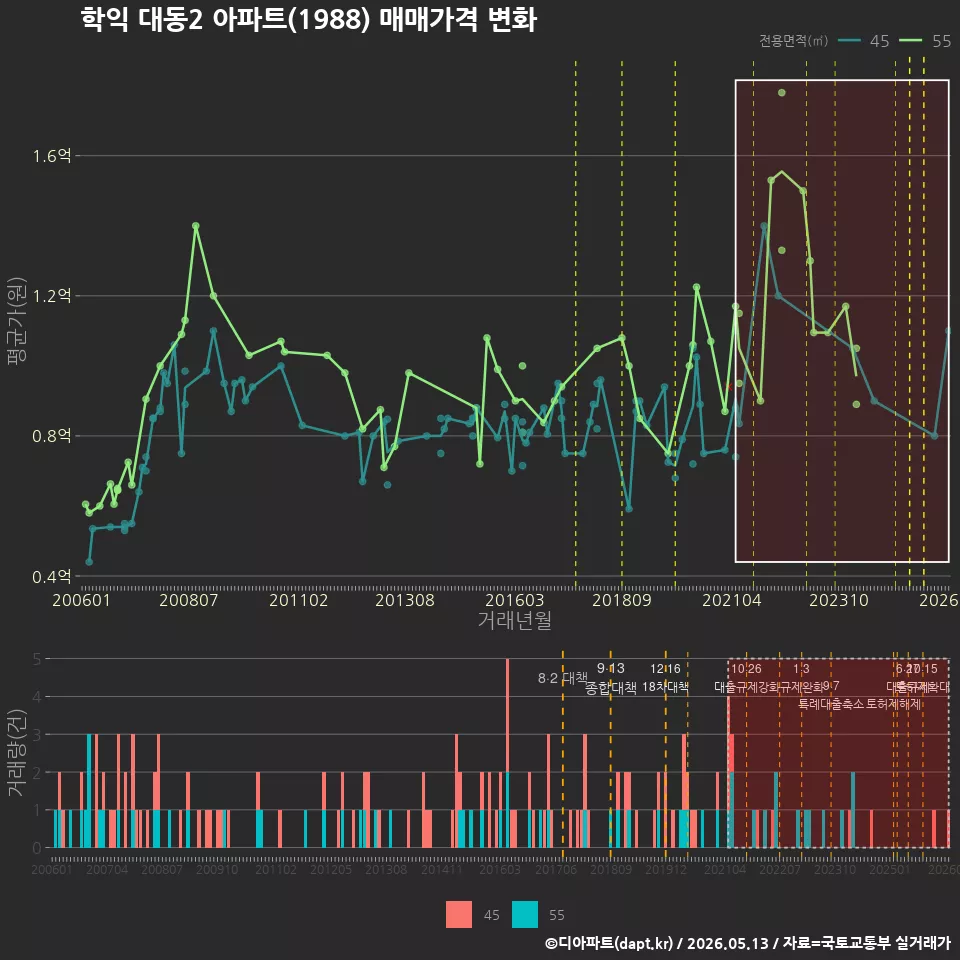Image resolution: width=960 pixels, height=960 pixels.
Task: Click 201603 on the price chart's date axis
Action: (x=514, y=600)
